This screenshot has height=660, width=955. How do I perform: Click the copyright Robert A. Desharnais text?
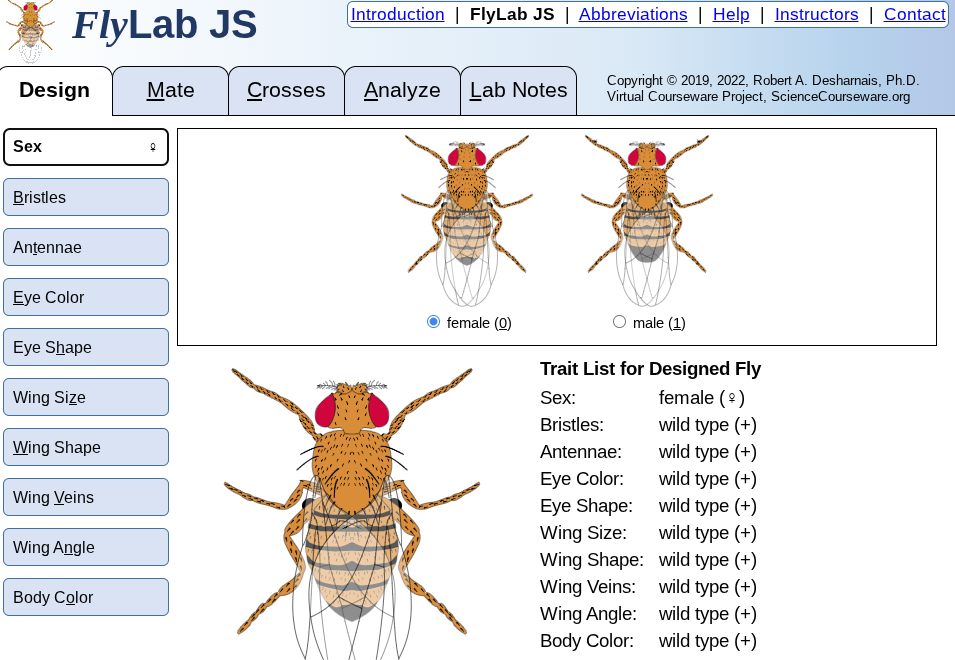(x=763, y=80)
